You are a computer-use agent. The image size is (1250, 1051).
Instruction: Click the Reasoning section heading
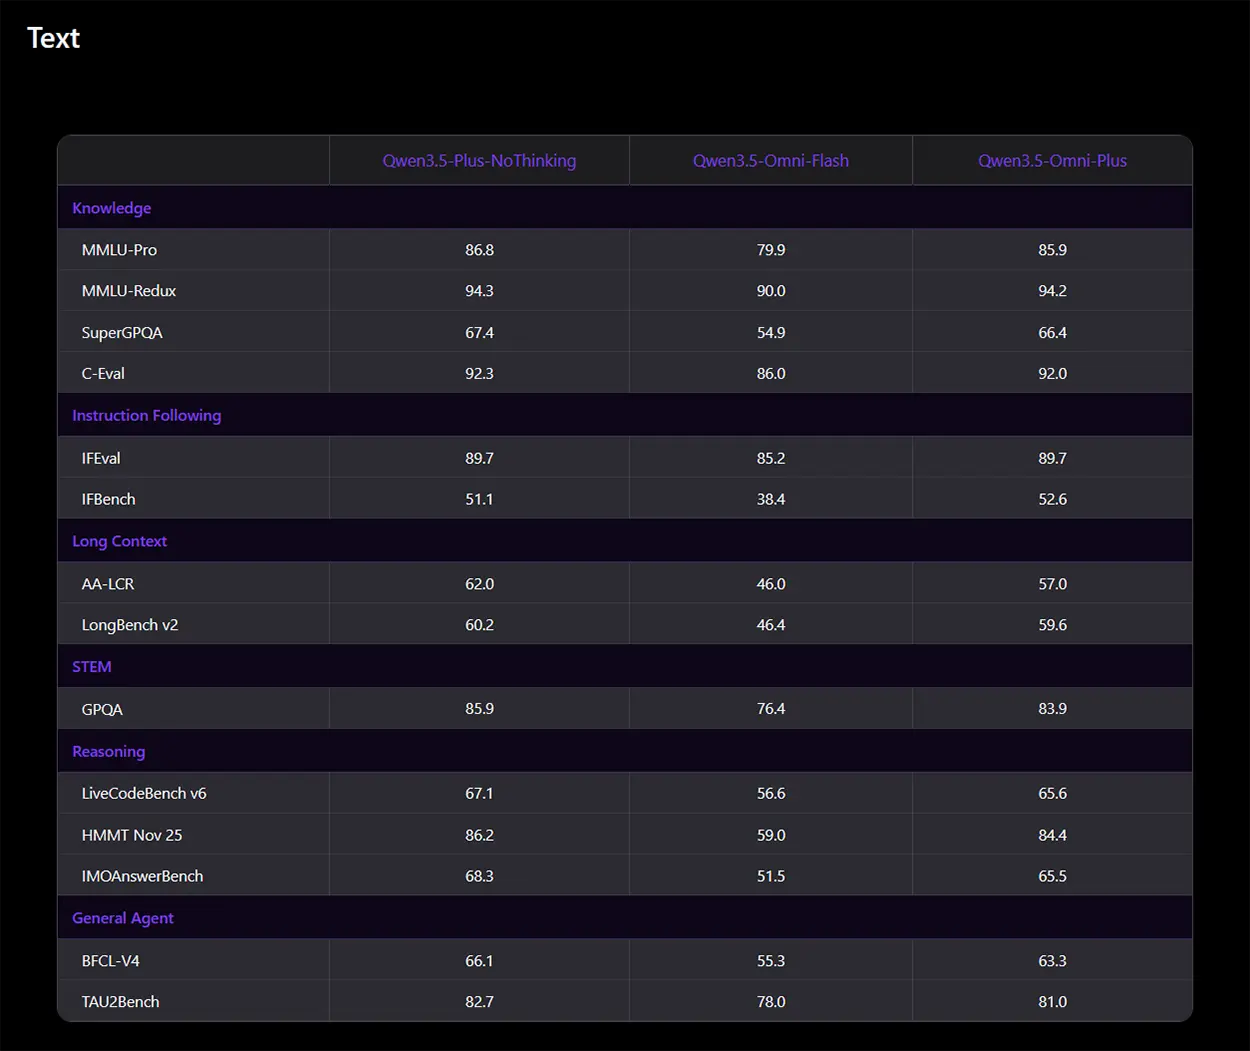(x=108, y=751)
